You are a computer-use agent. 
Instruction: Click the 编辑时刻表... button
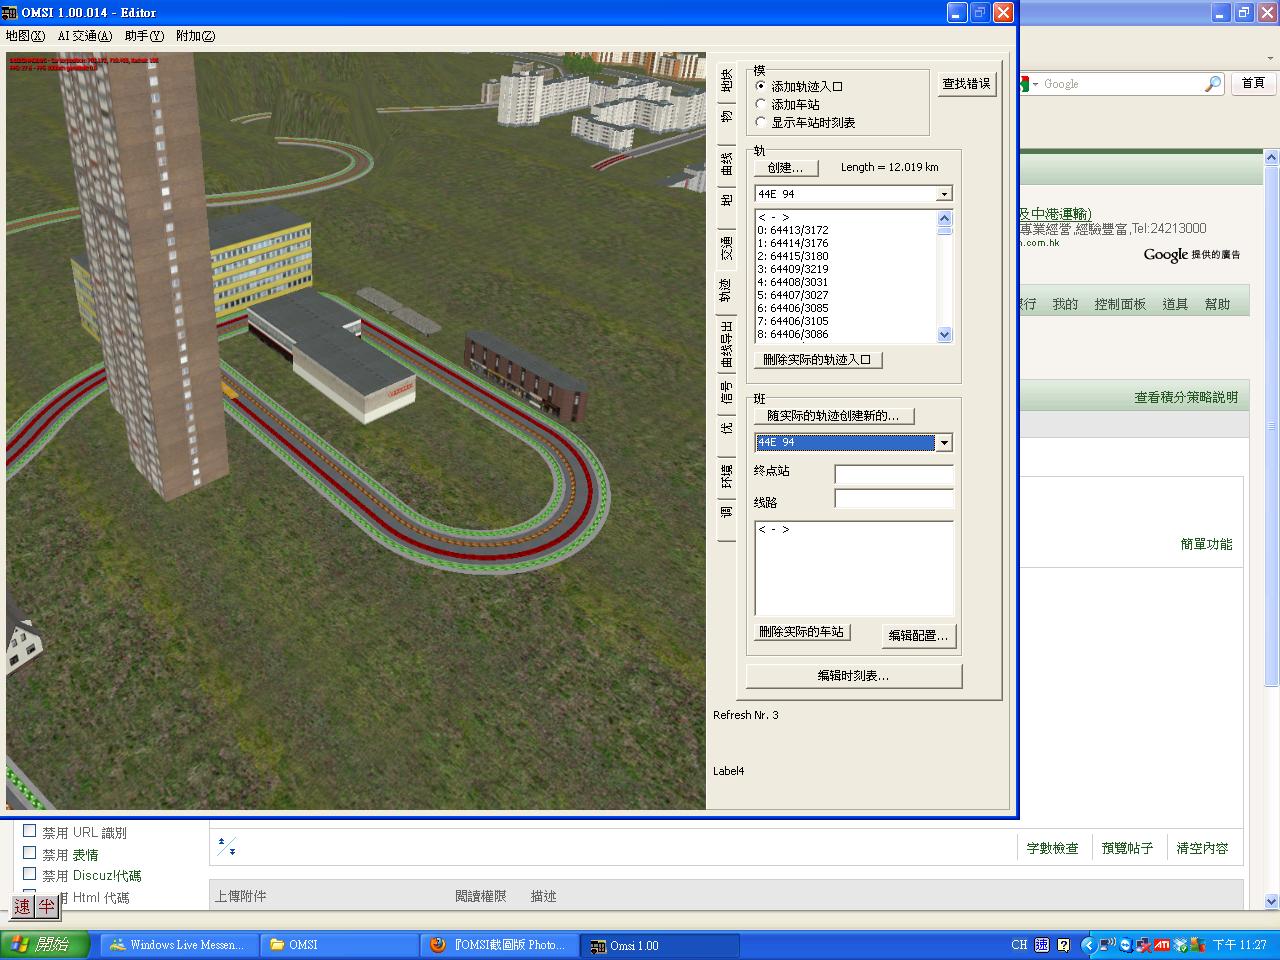pos(854,676)
